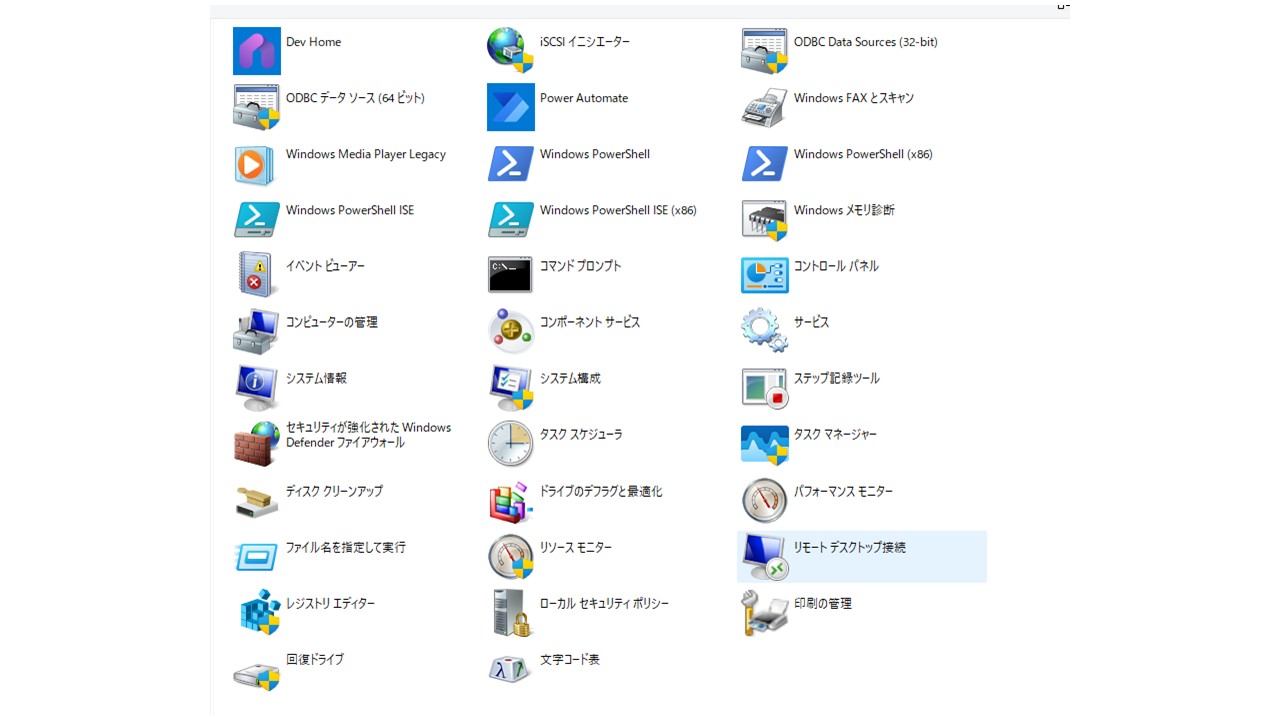
Task: Click the 'タスク スケジューラ' label text
Action: [581, 434]
